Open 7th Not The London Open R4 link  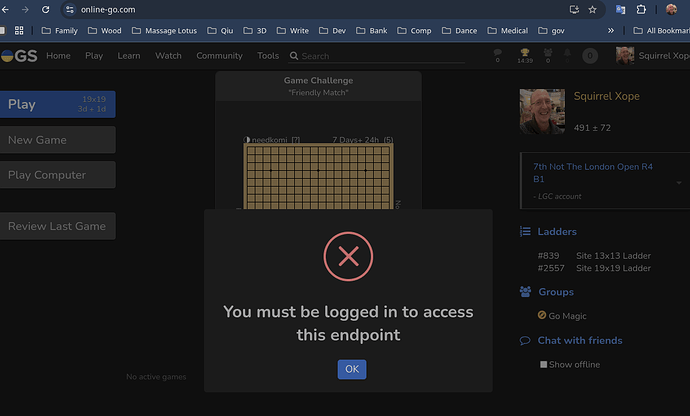593,173
